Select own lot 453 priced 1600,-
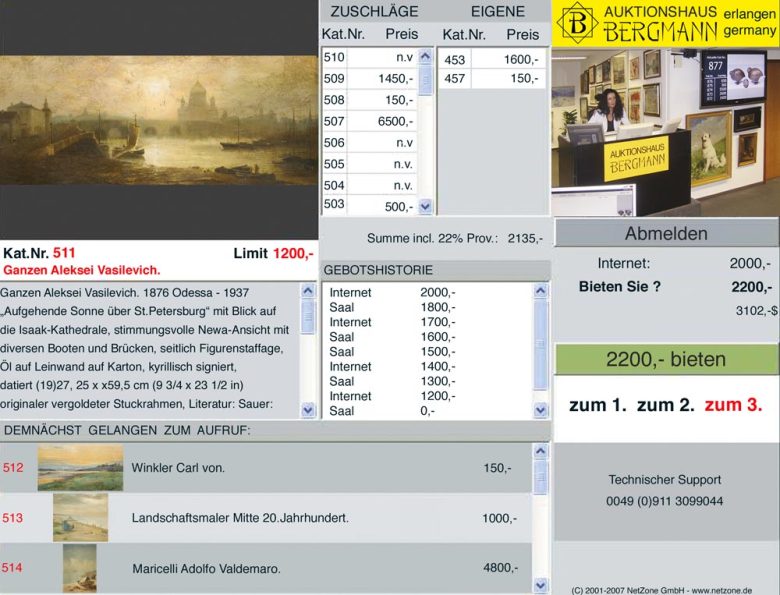780x595 pixels. (x=491, y=60)
